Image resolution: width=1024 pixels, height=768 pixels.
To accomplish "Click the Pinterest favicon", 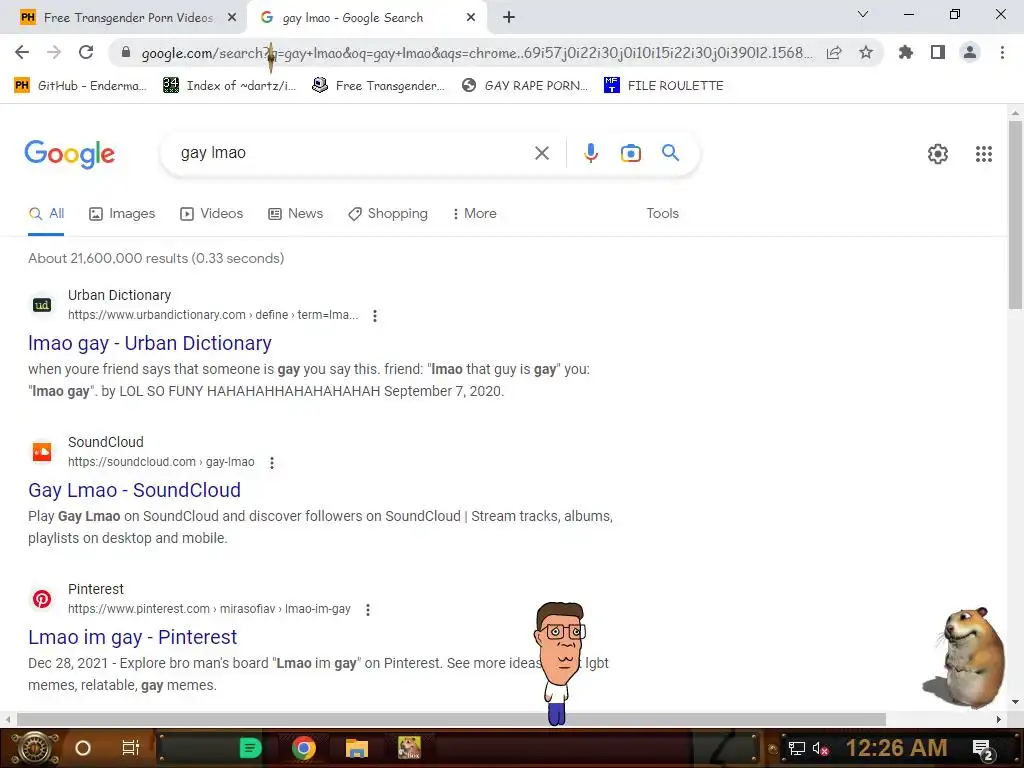I will [42, 599].
